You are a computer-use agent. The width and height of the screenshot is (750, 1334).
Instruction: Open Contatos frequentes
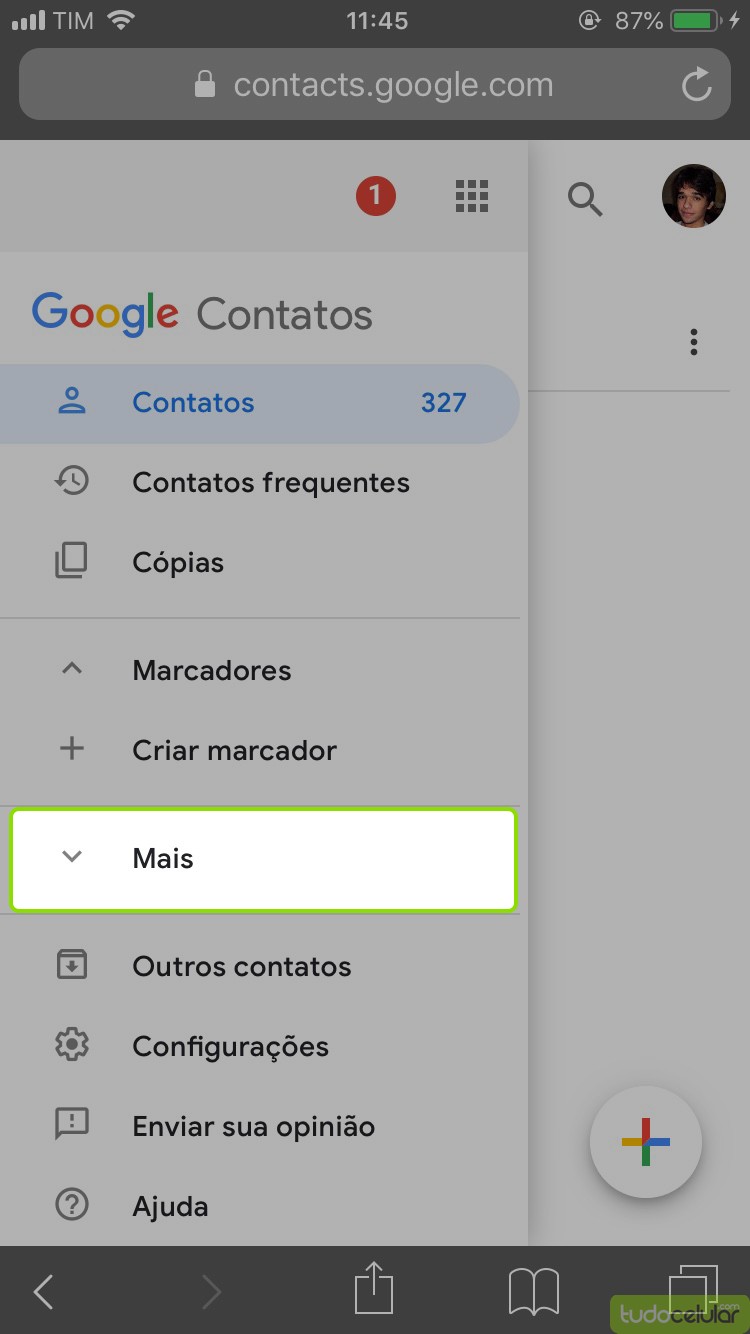click(x=270, y=483)
